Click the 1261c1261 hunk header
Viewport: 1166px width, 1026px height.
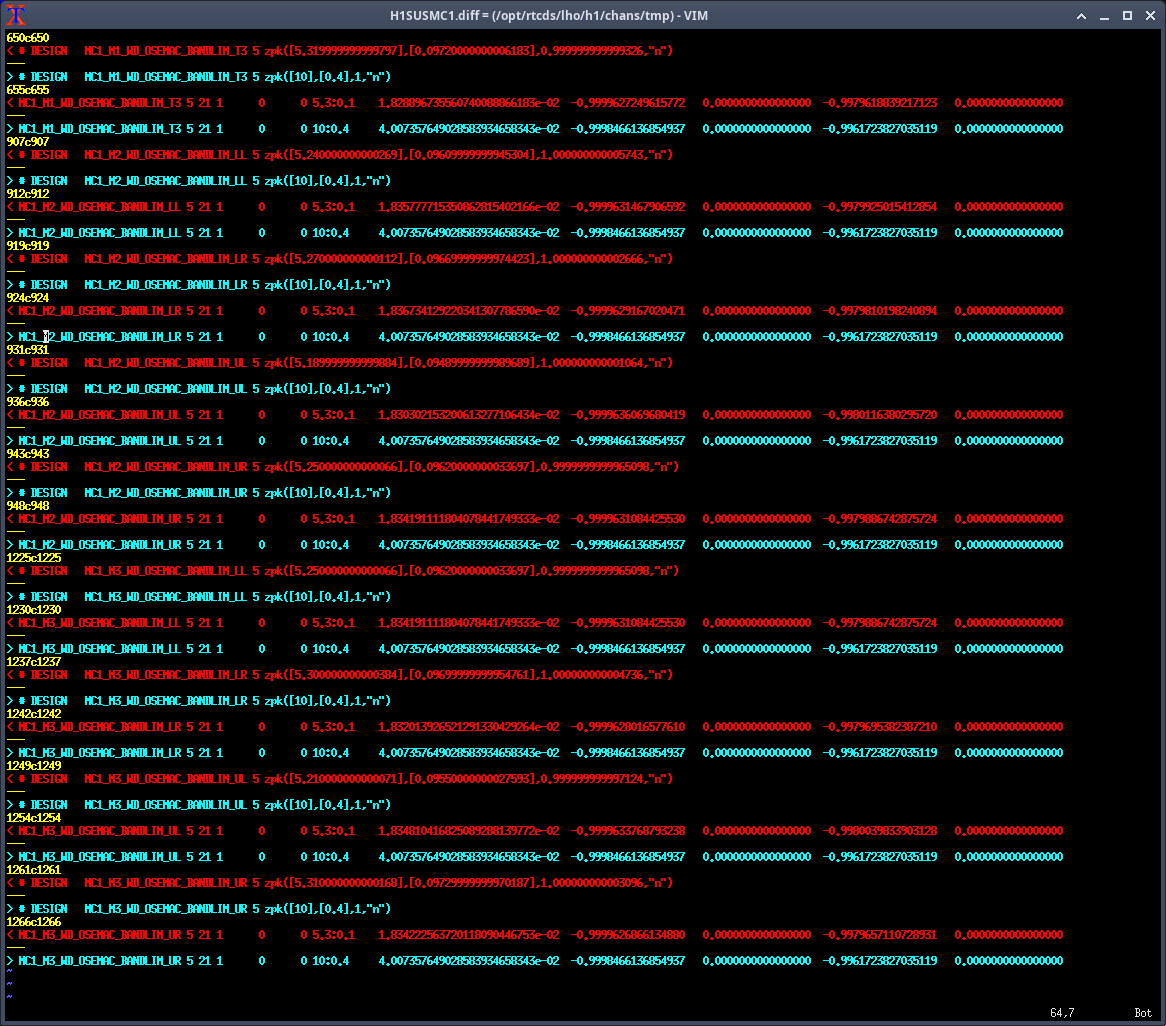point(34,869)
